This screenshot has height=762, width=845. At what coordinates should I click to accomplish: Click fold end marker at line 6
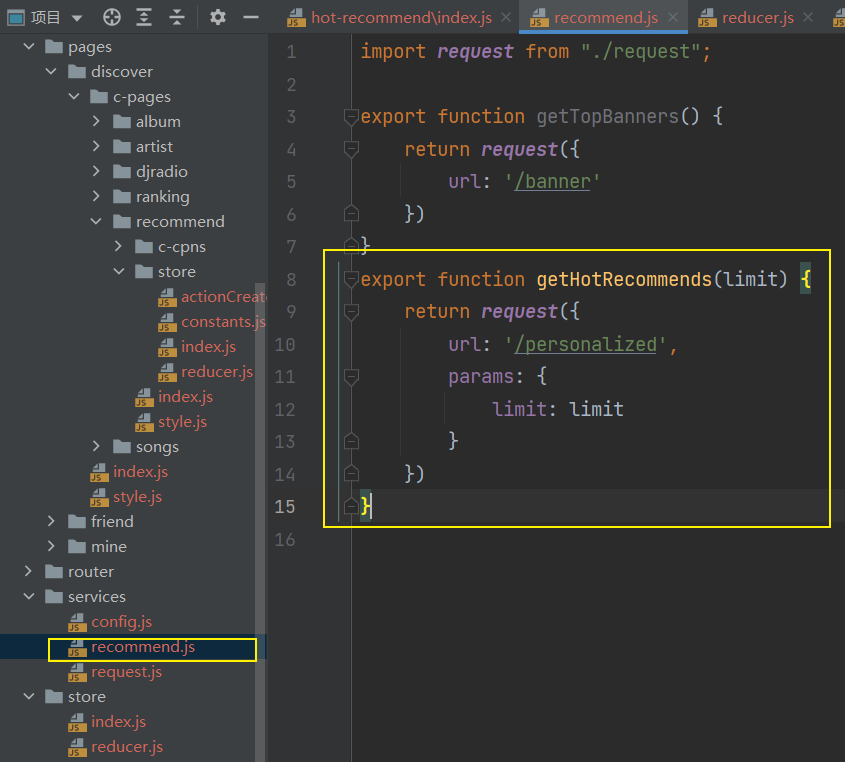coord(351,213)
